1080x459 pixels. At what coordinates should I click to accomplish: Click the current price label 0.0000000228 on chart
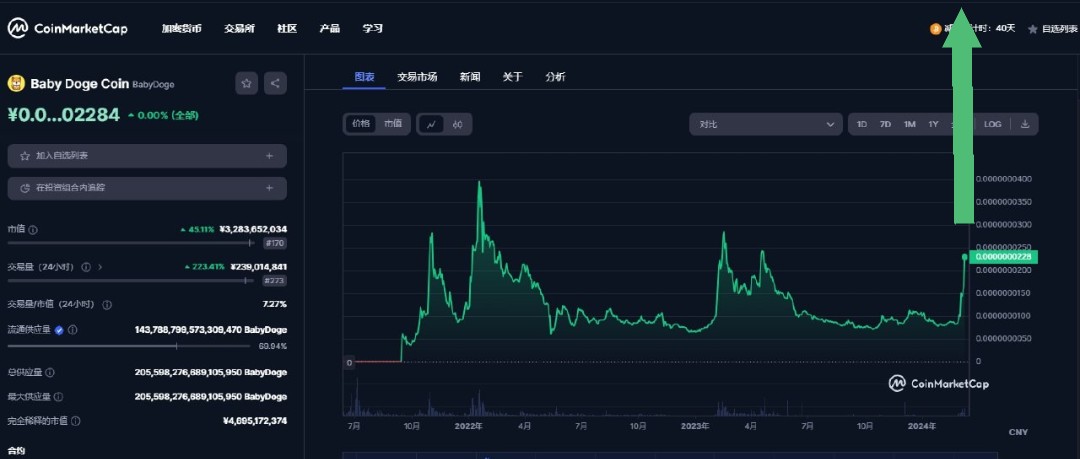(x=1003, y=257)
